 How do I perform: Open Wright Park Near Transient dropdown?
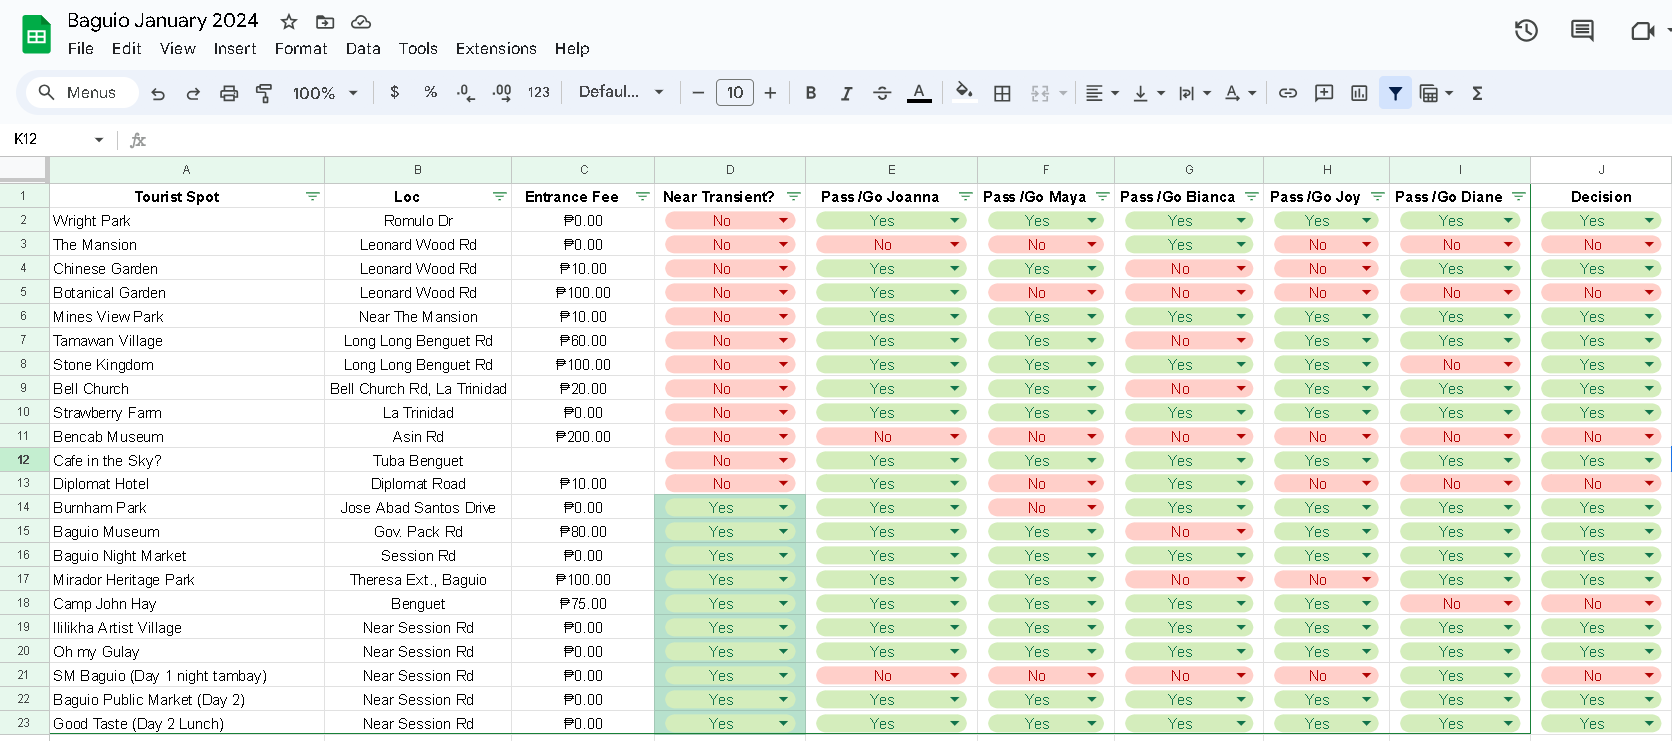pos(784,221)
